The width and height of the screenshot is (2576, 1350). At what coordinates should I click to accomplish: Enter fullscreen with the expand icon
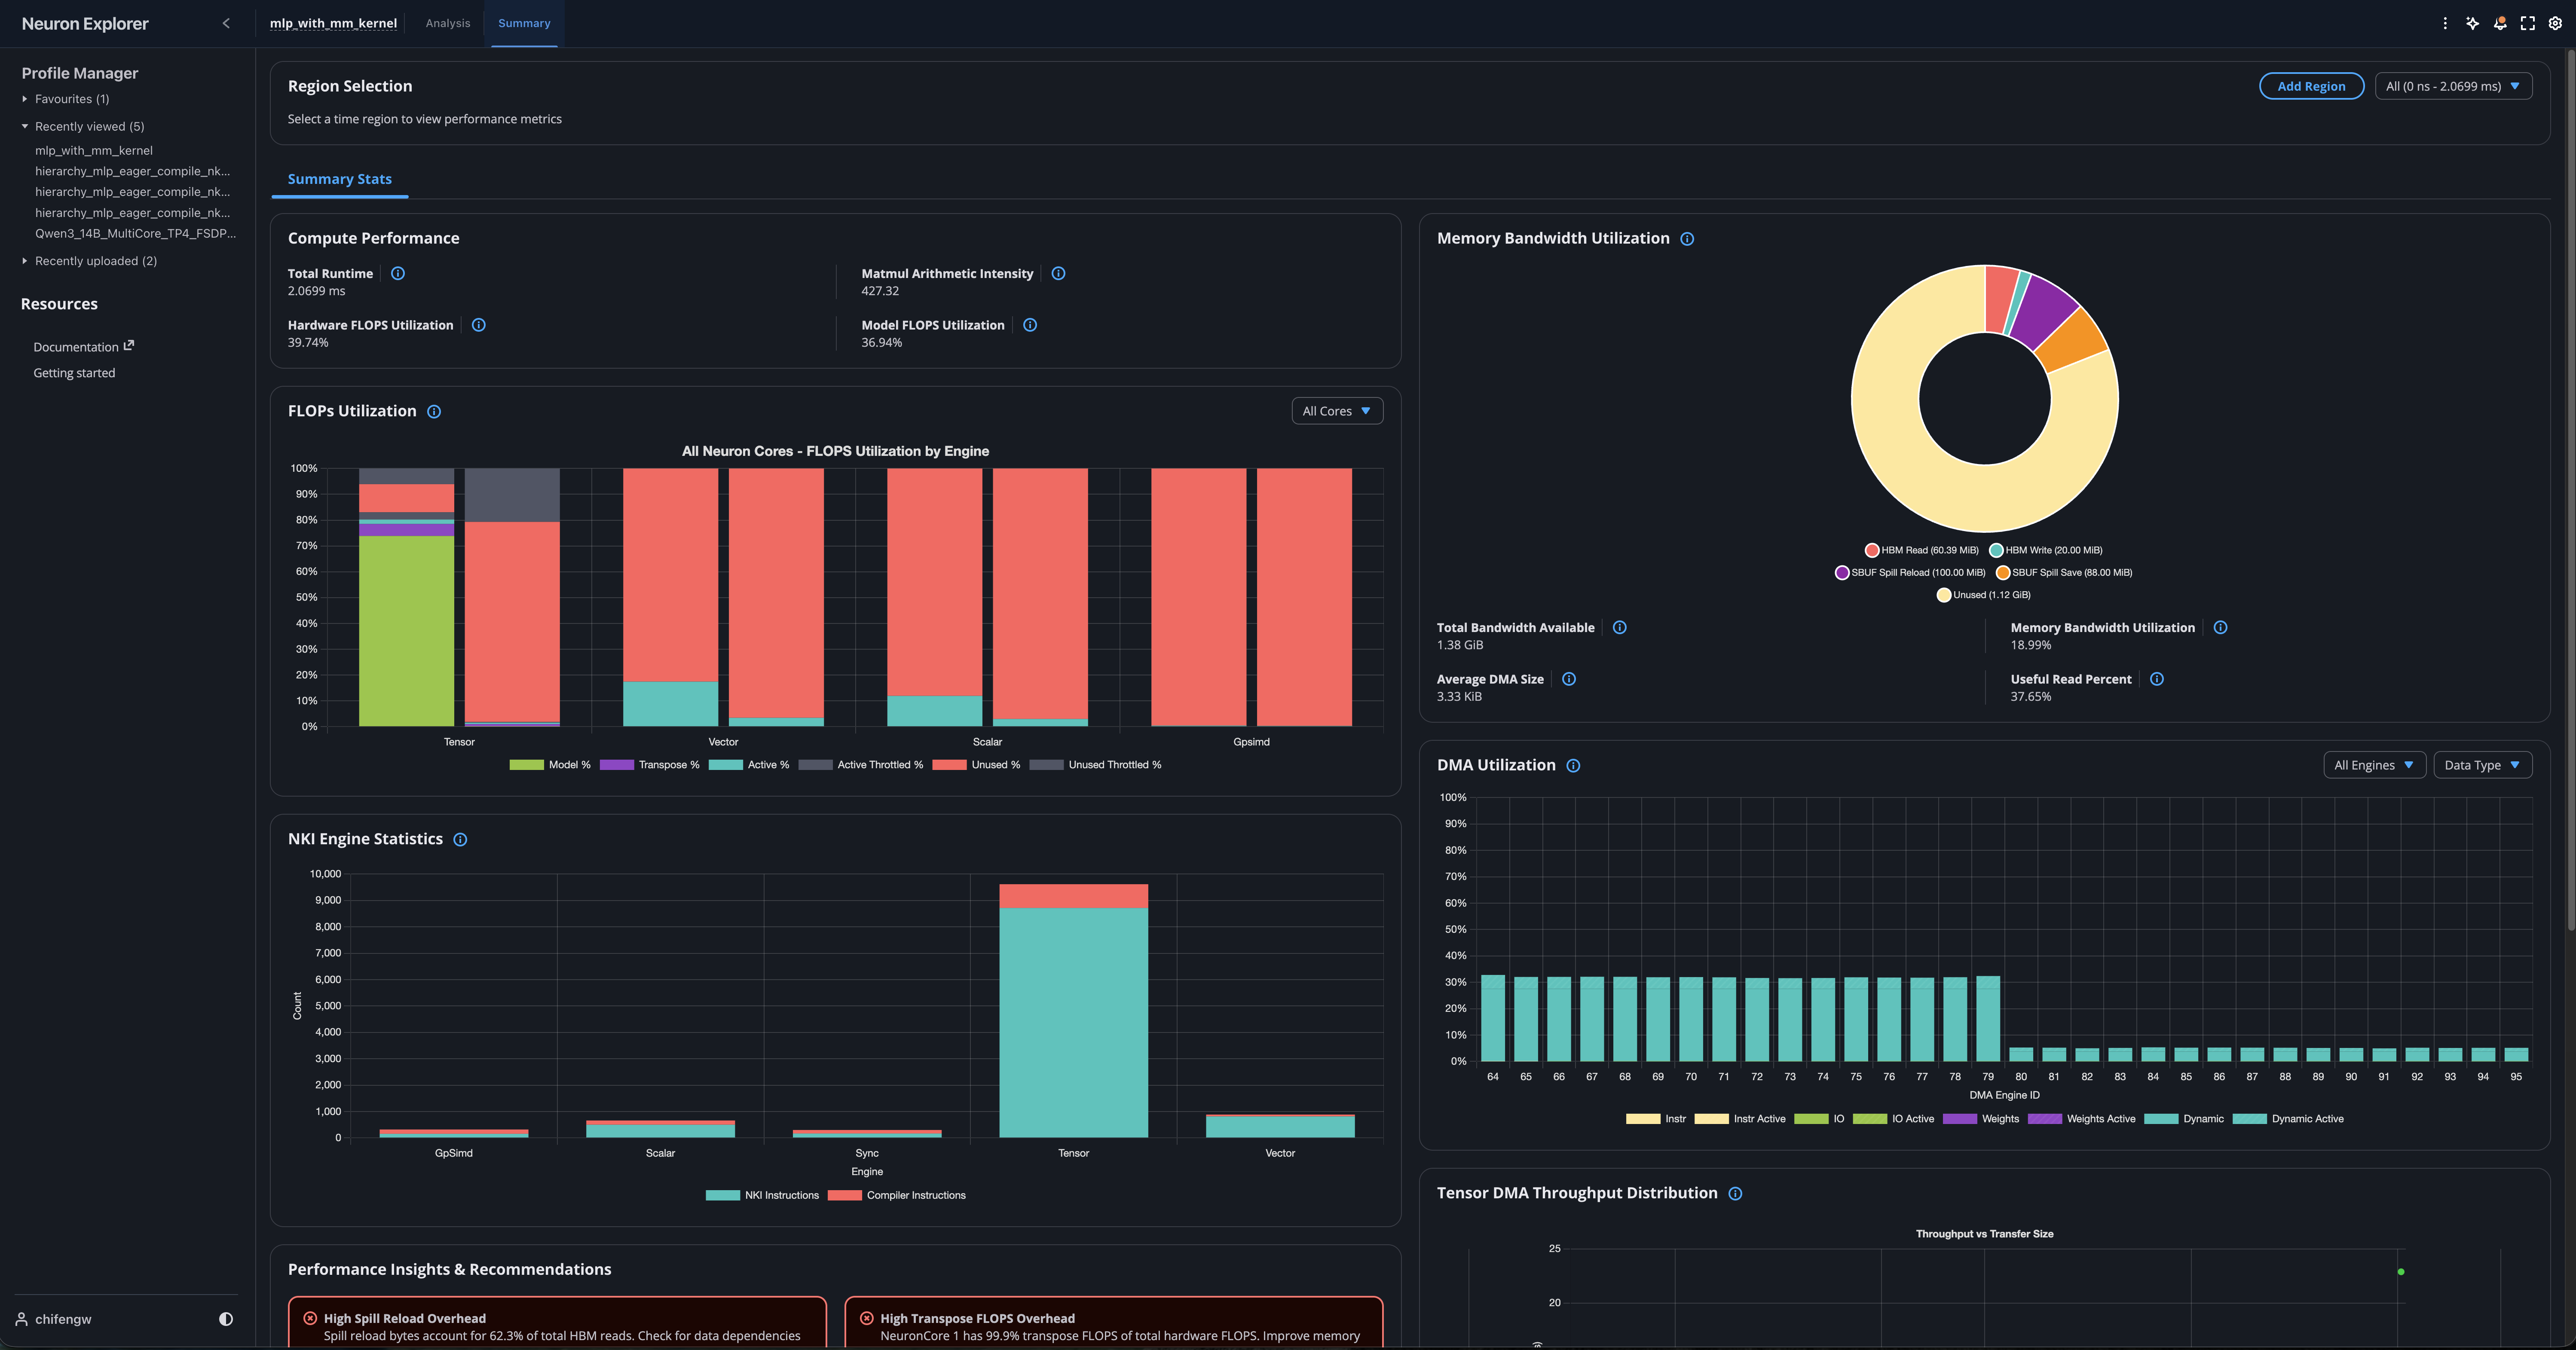[x=2528, y=23]
